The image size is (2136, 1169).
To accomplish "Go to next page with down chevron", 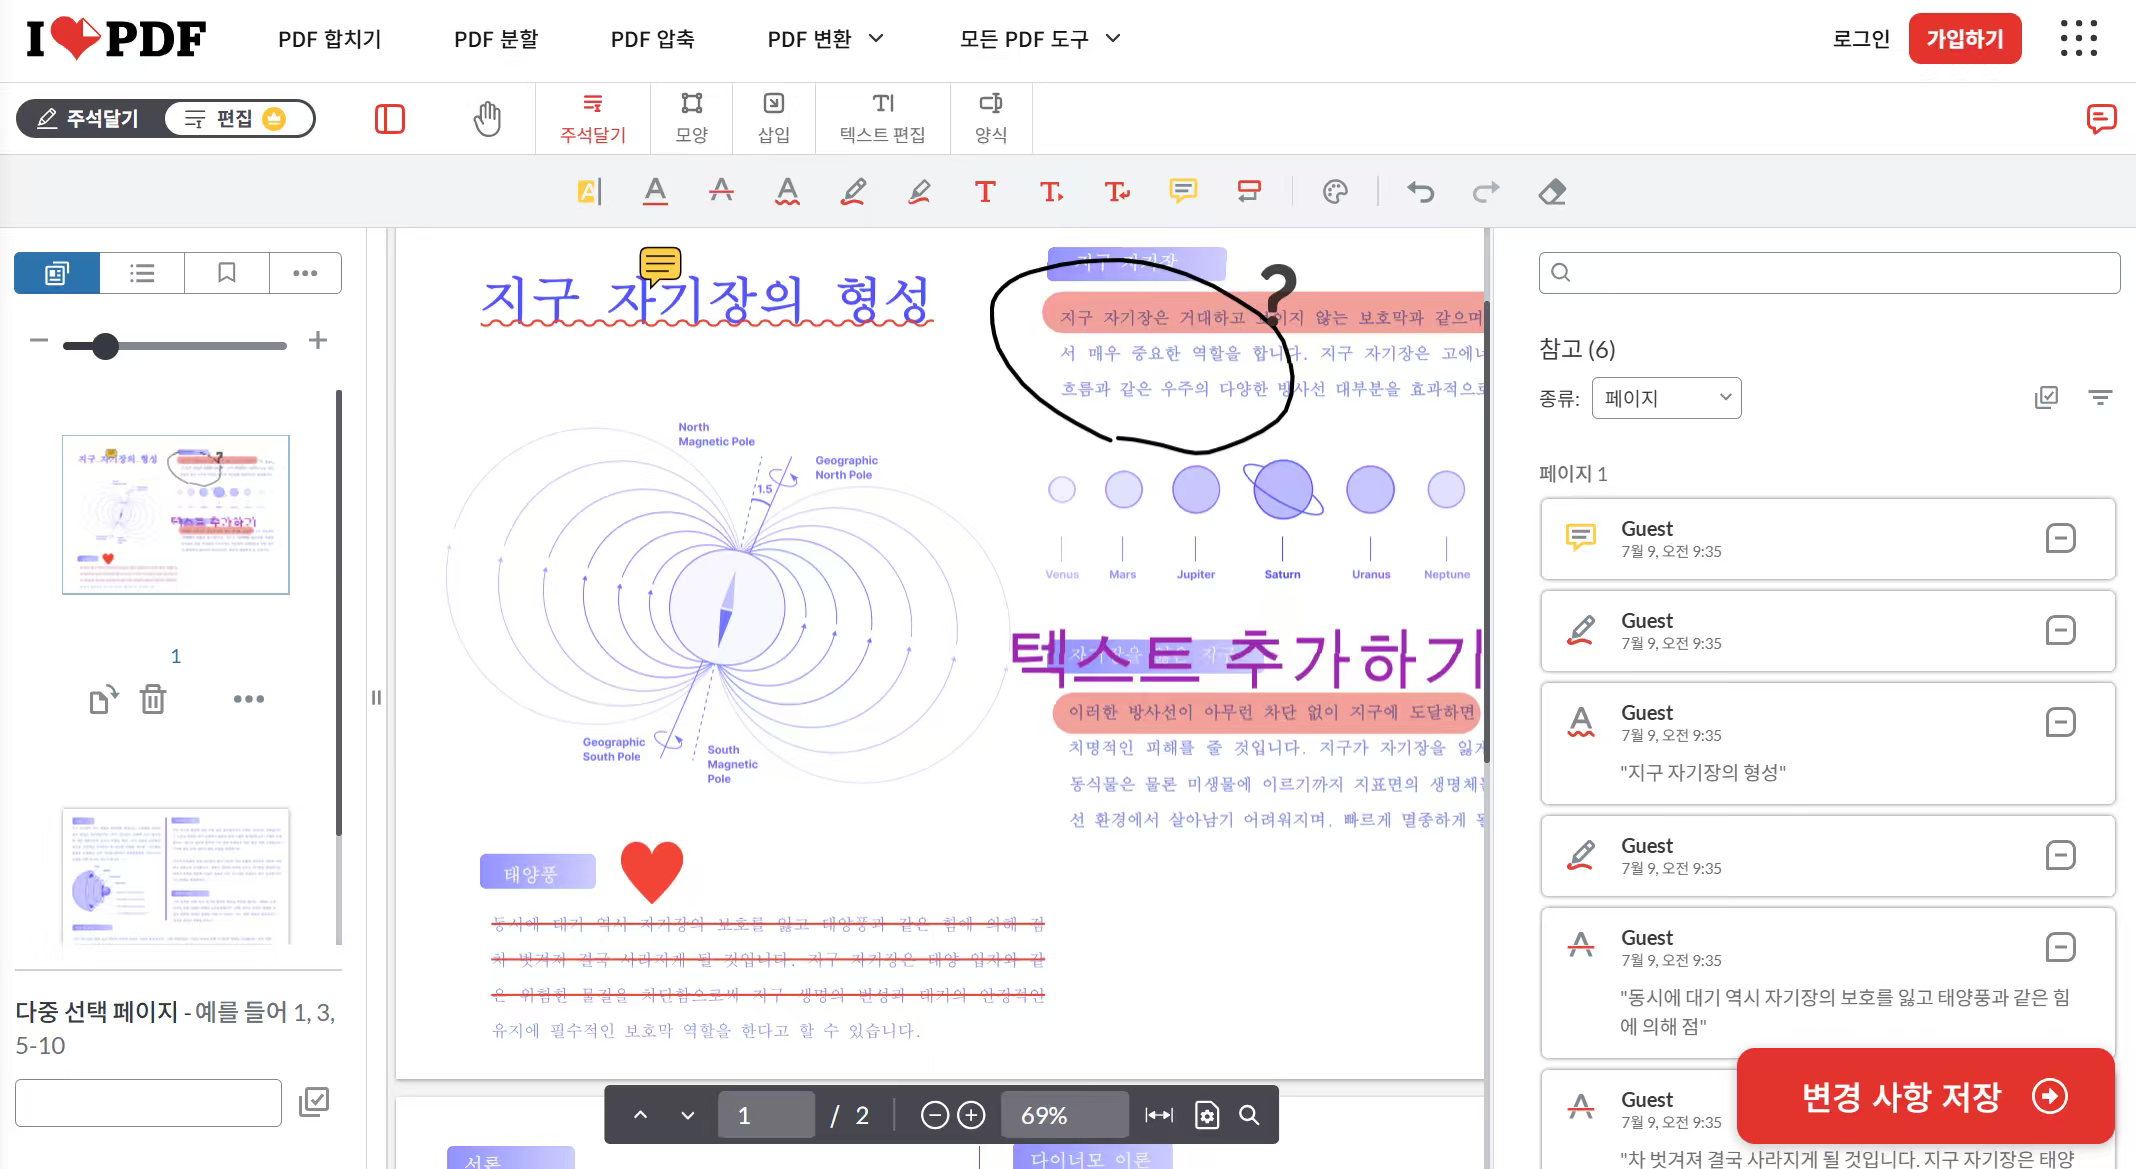I will click(688, 1115).
